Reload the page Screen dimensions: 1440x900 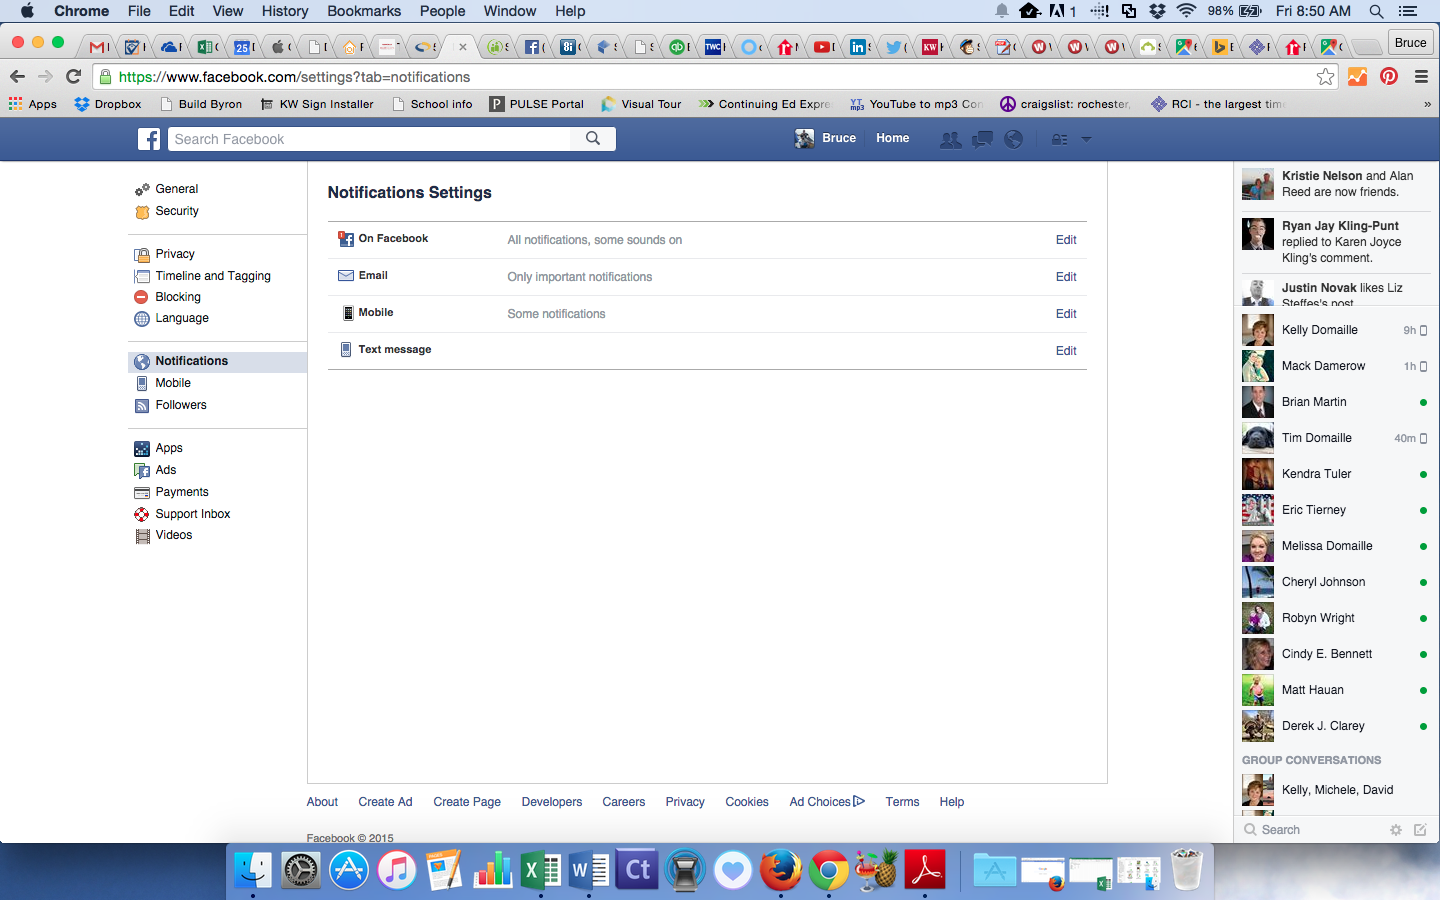coord(73,76)
